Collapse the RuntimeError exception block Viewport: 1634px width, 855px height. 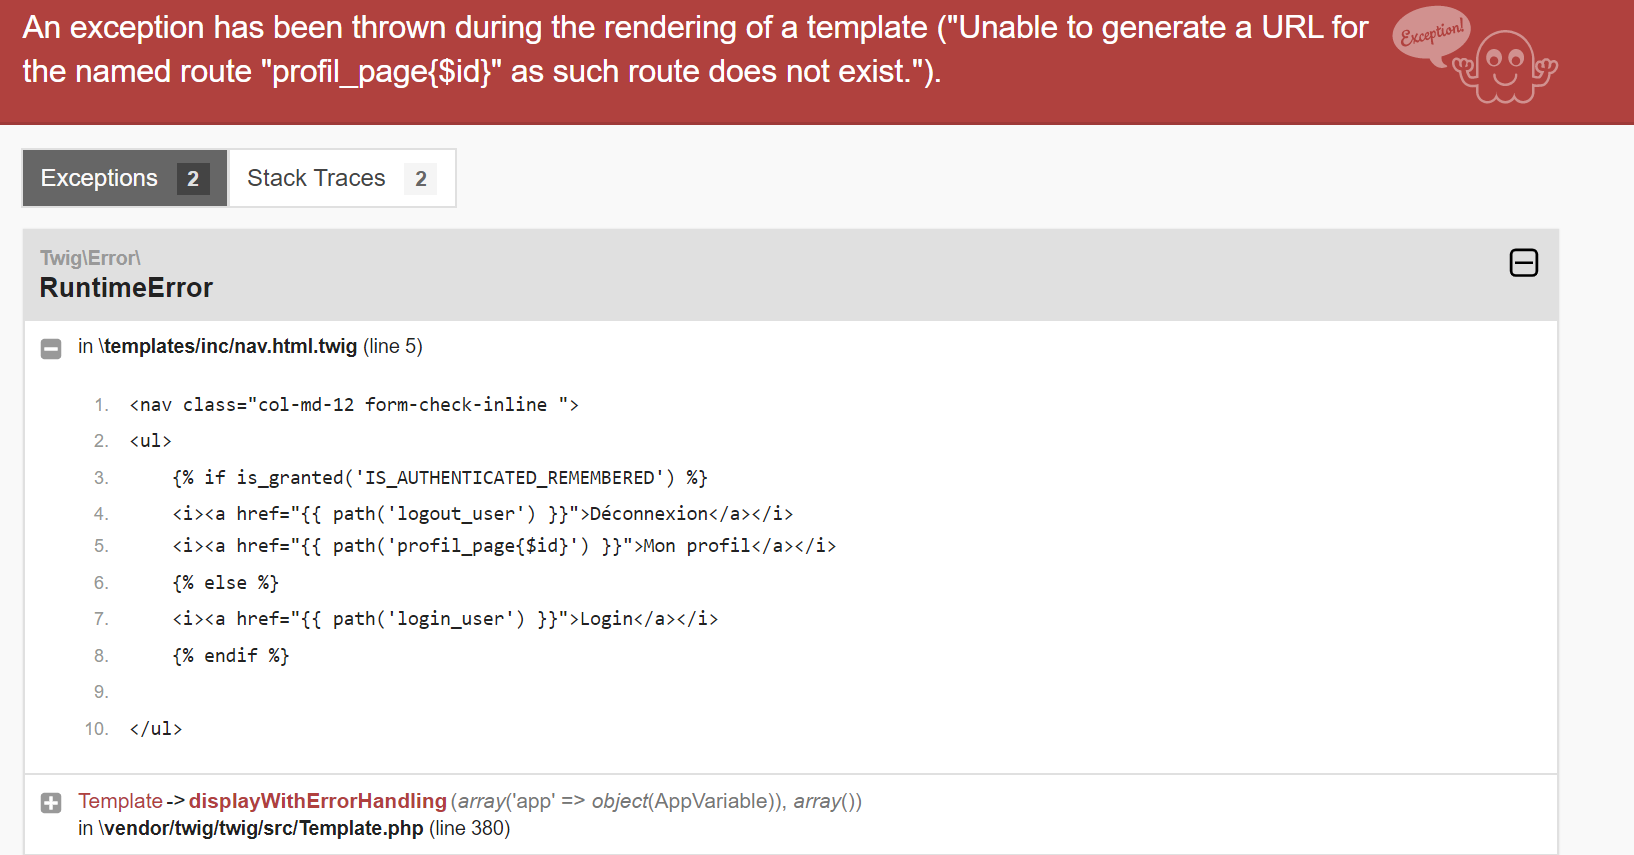(x=1523, y=263)
